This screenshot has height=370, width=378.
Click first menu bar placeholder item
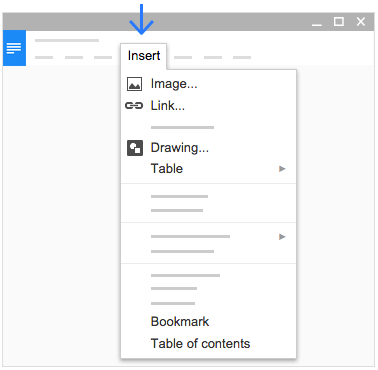point(44,57)
